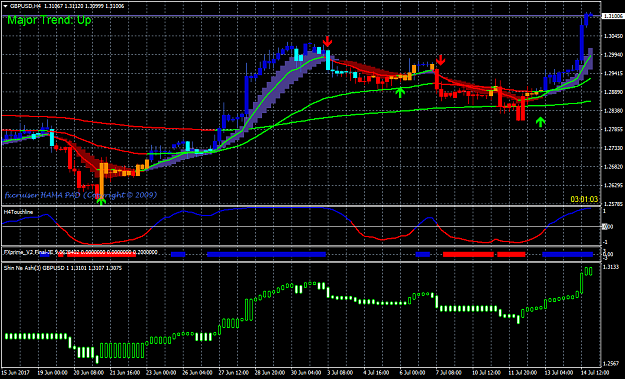The width and height of the screenshot is (625, 379).
Task: Click the 30 Jun 04:00 time label
Action: (x=306, y=373)
